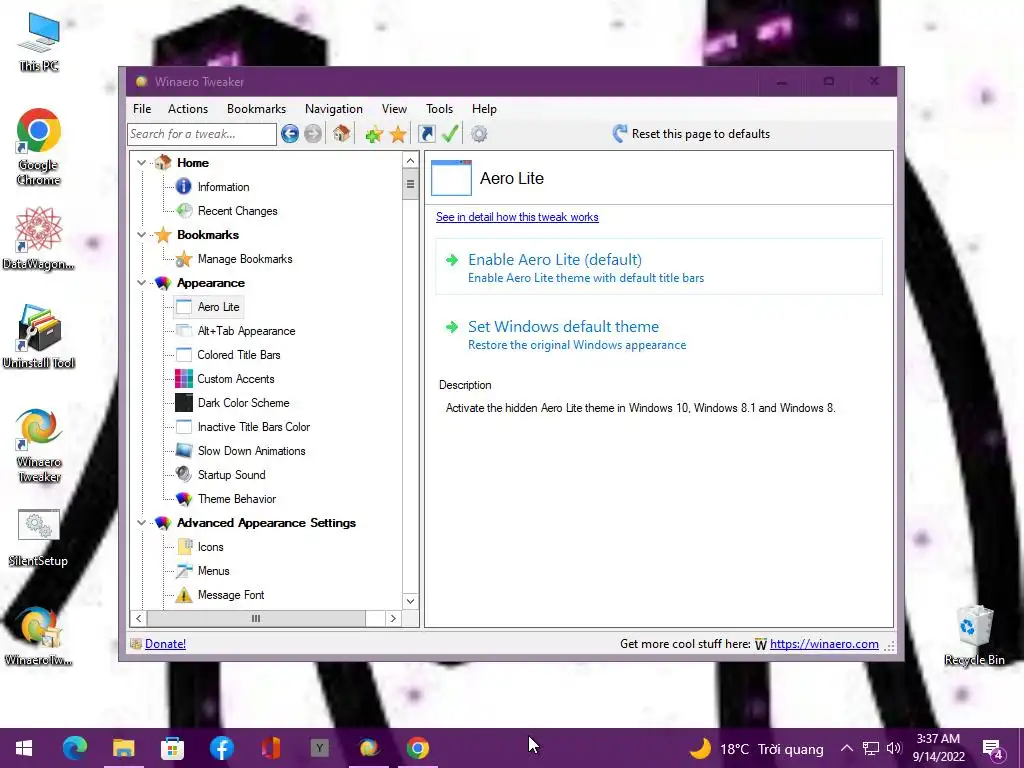This screenshot has height=768, width=1024.
Task: Open Manage Bookmarks entry
Action: tap(245, 259)
